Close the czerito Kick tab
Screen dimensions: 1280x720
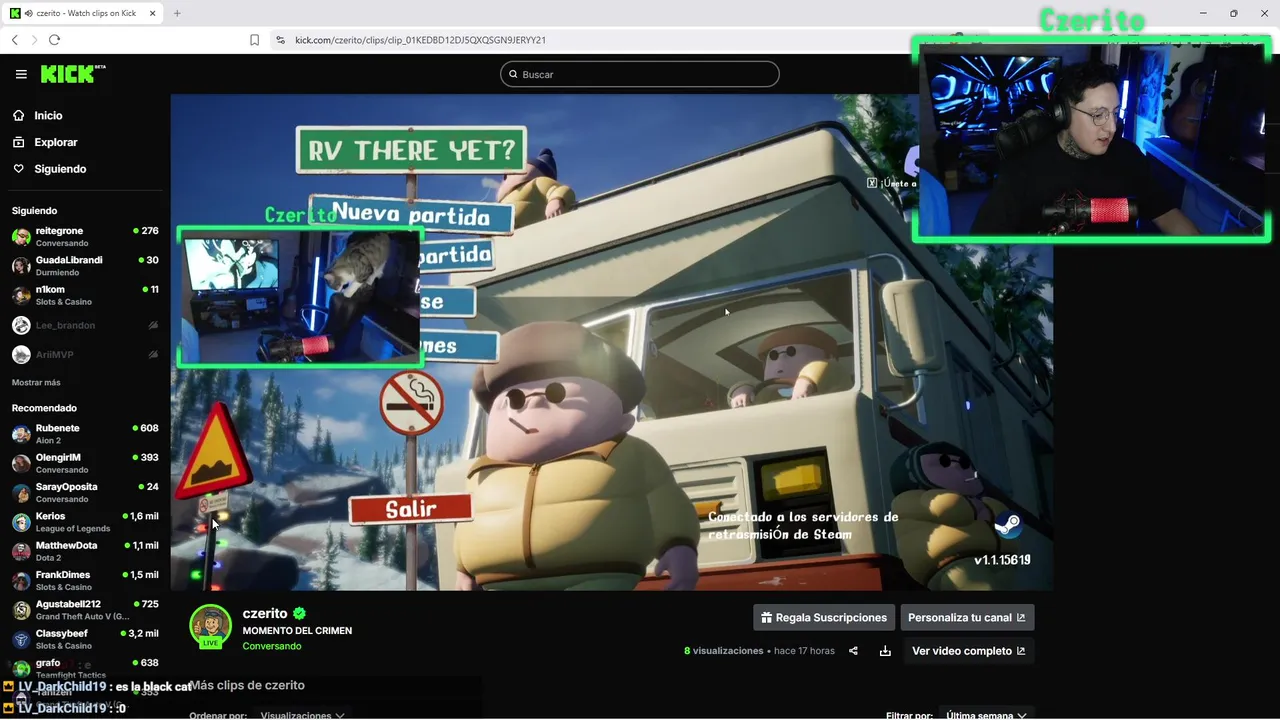tap(152, 13)
